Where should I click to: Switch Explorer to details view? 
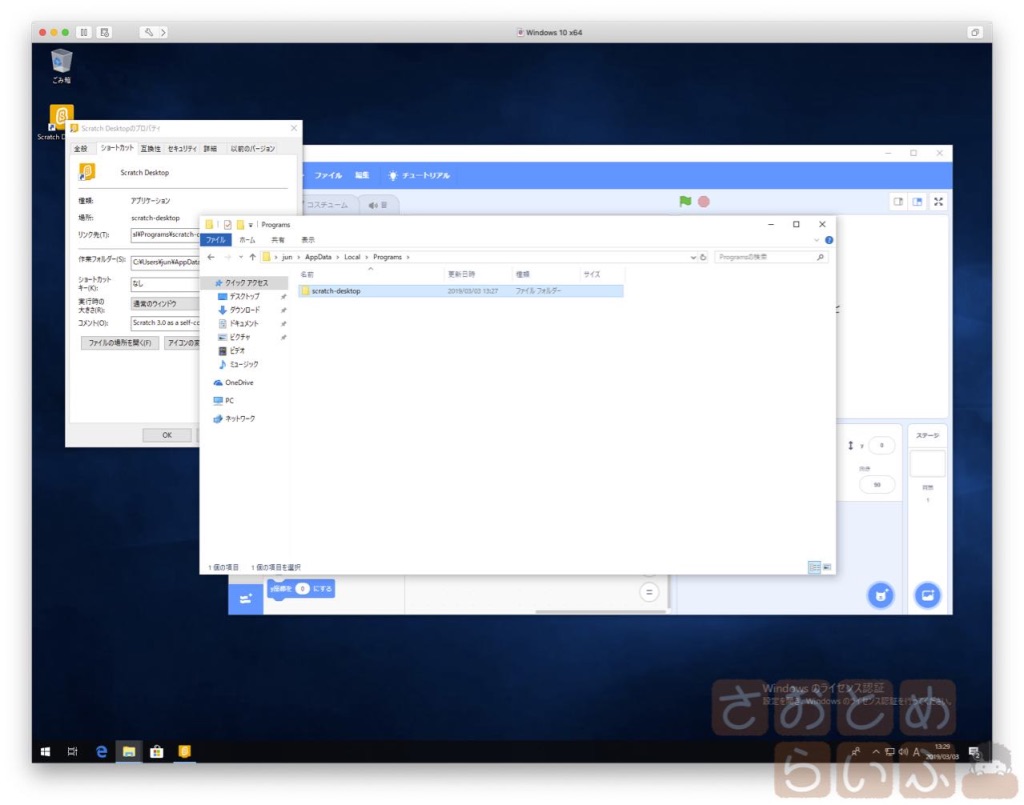[x=814, y=567]
